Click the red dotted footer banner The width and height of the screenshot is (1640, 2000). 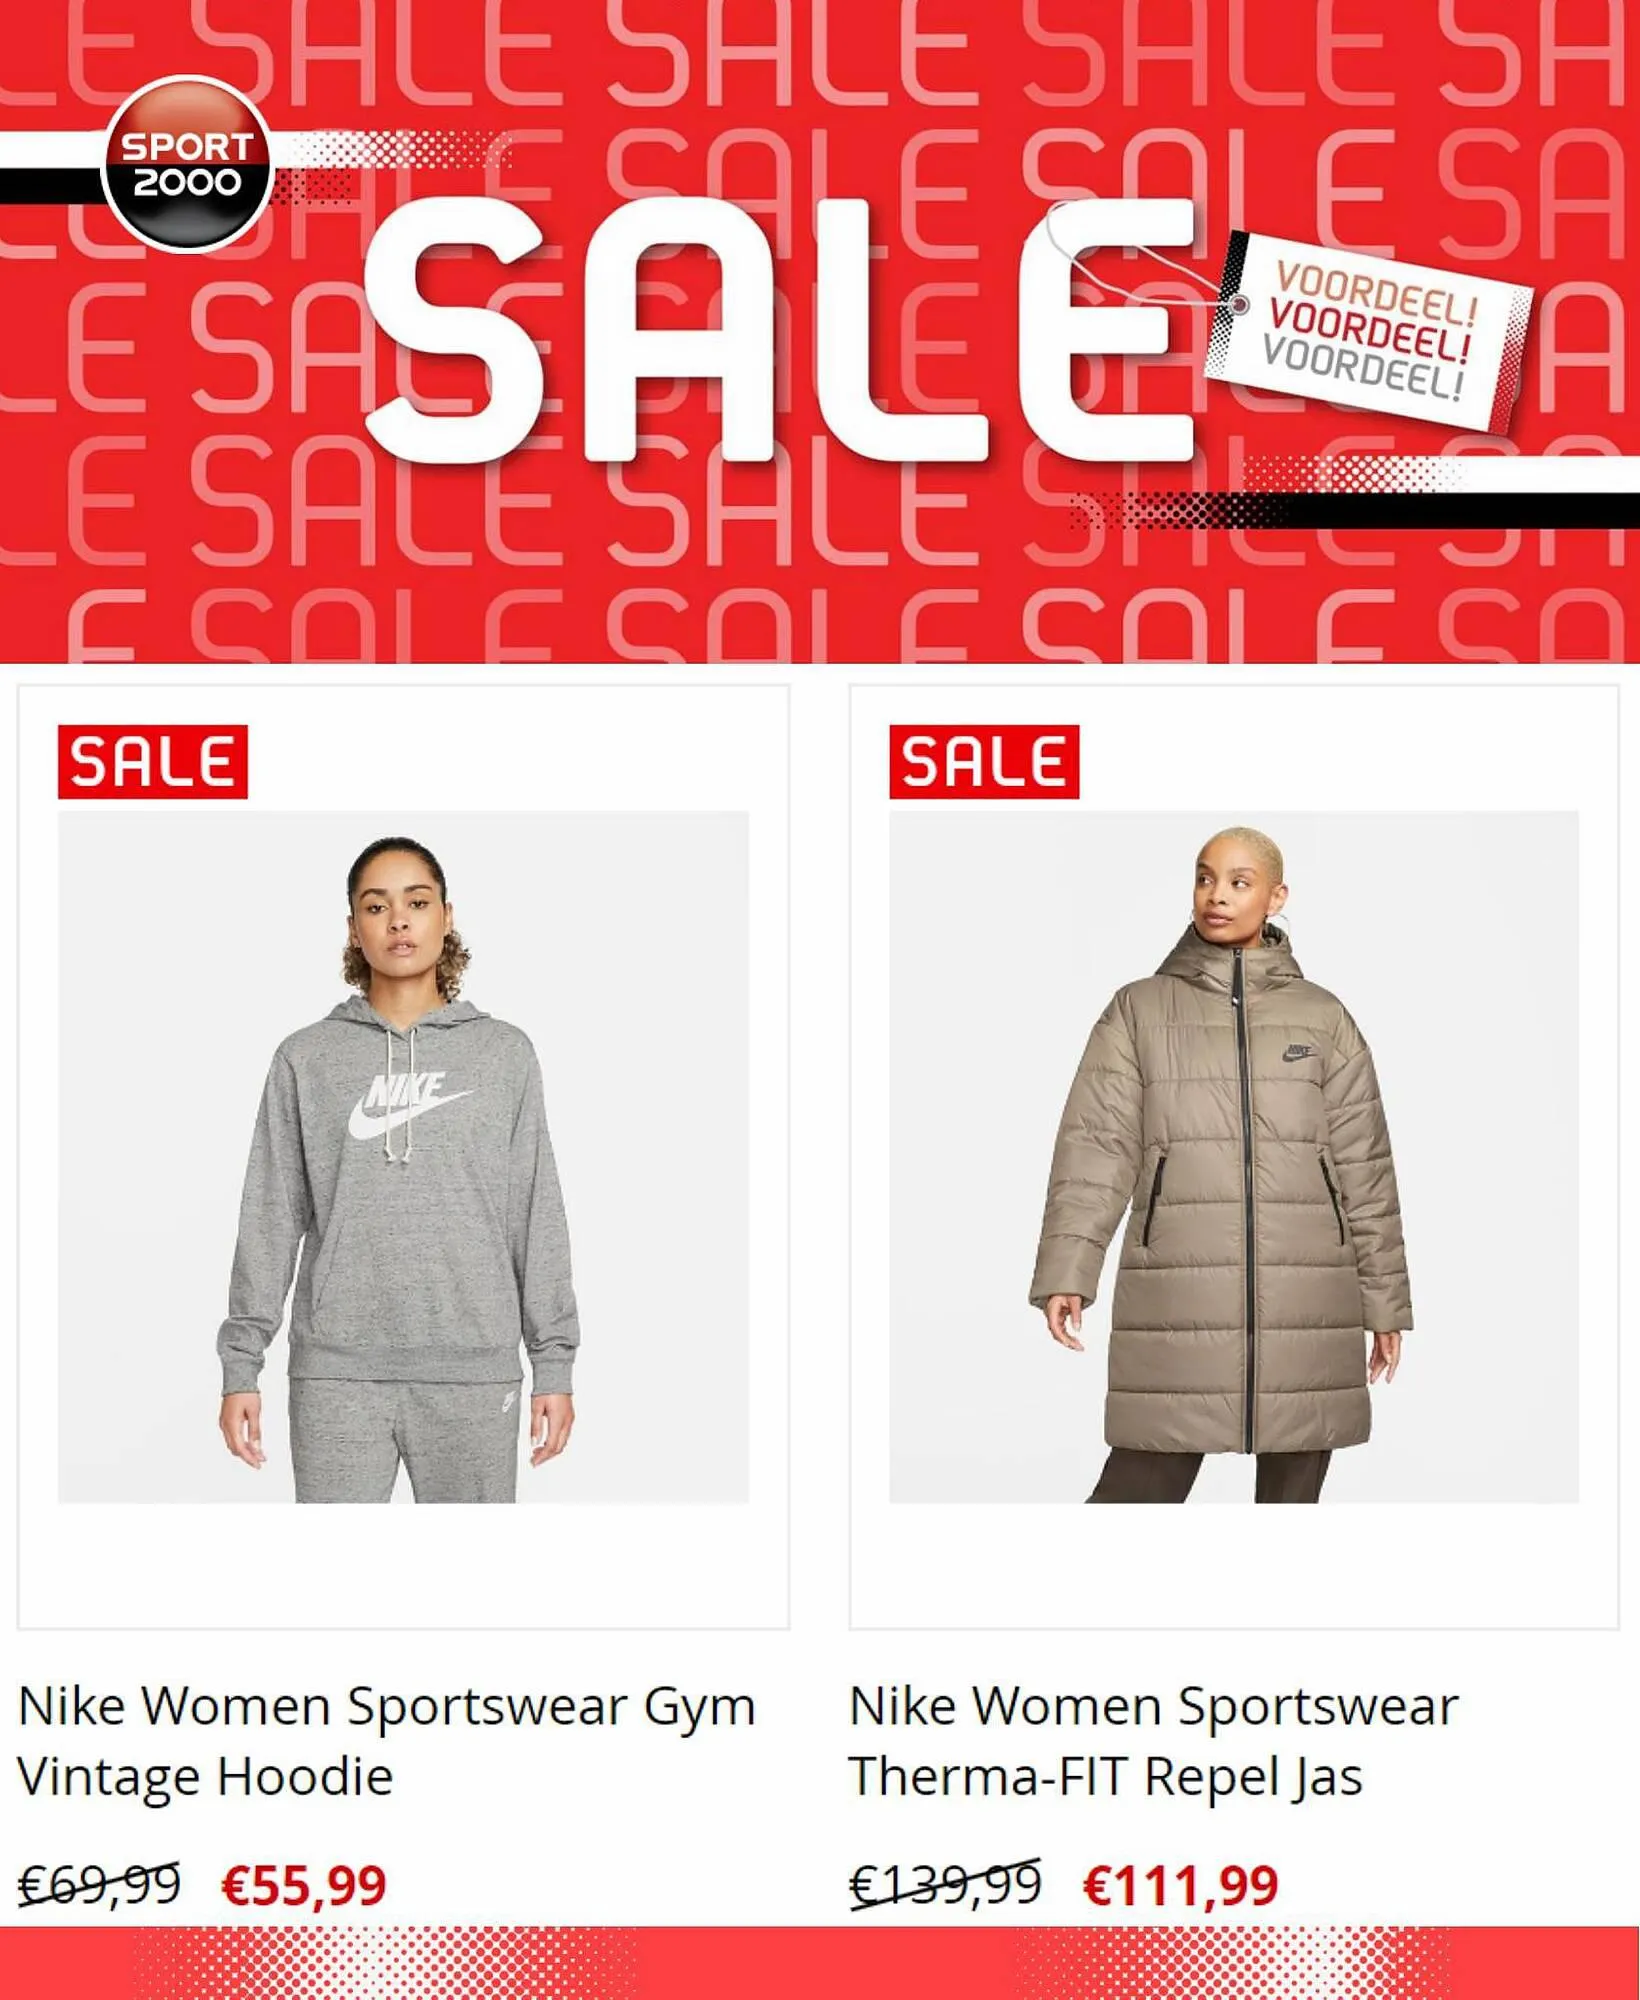[x=820, y=1963]
